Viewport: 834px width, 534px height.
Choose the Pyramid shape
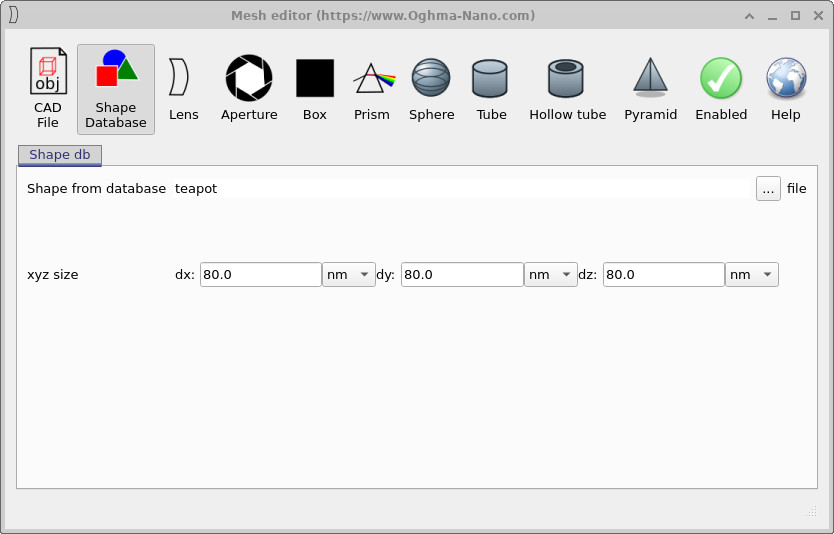coord(650,89)
